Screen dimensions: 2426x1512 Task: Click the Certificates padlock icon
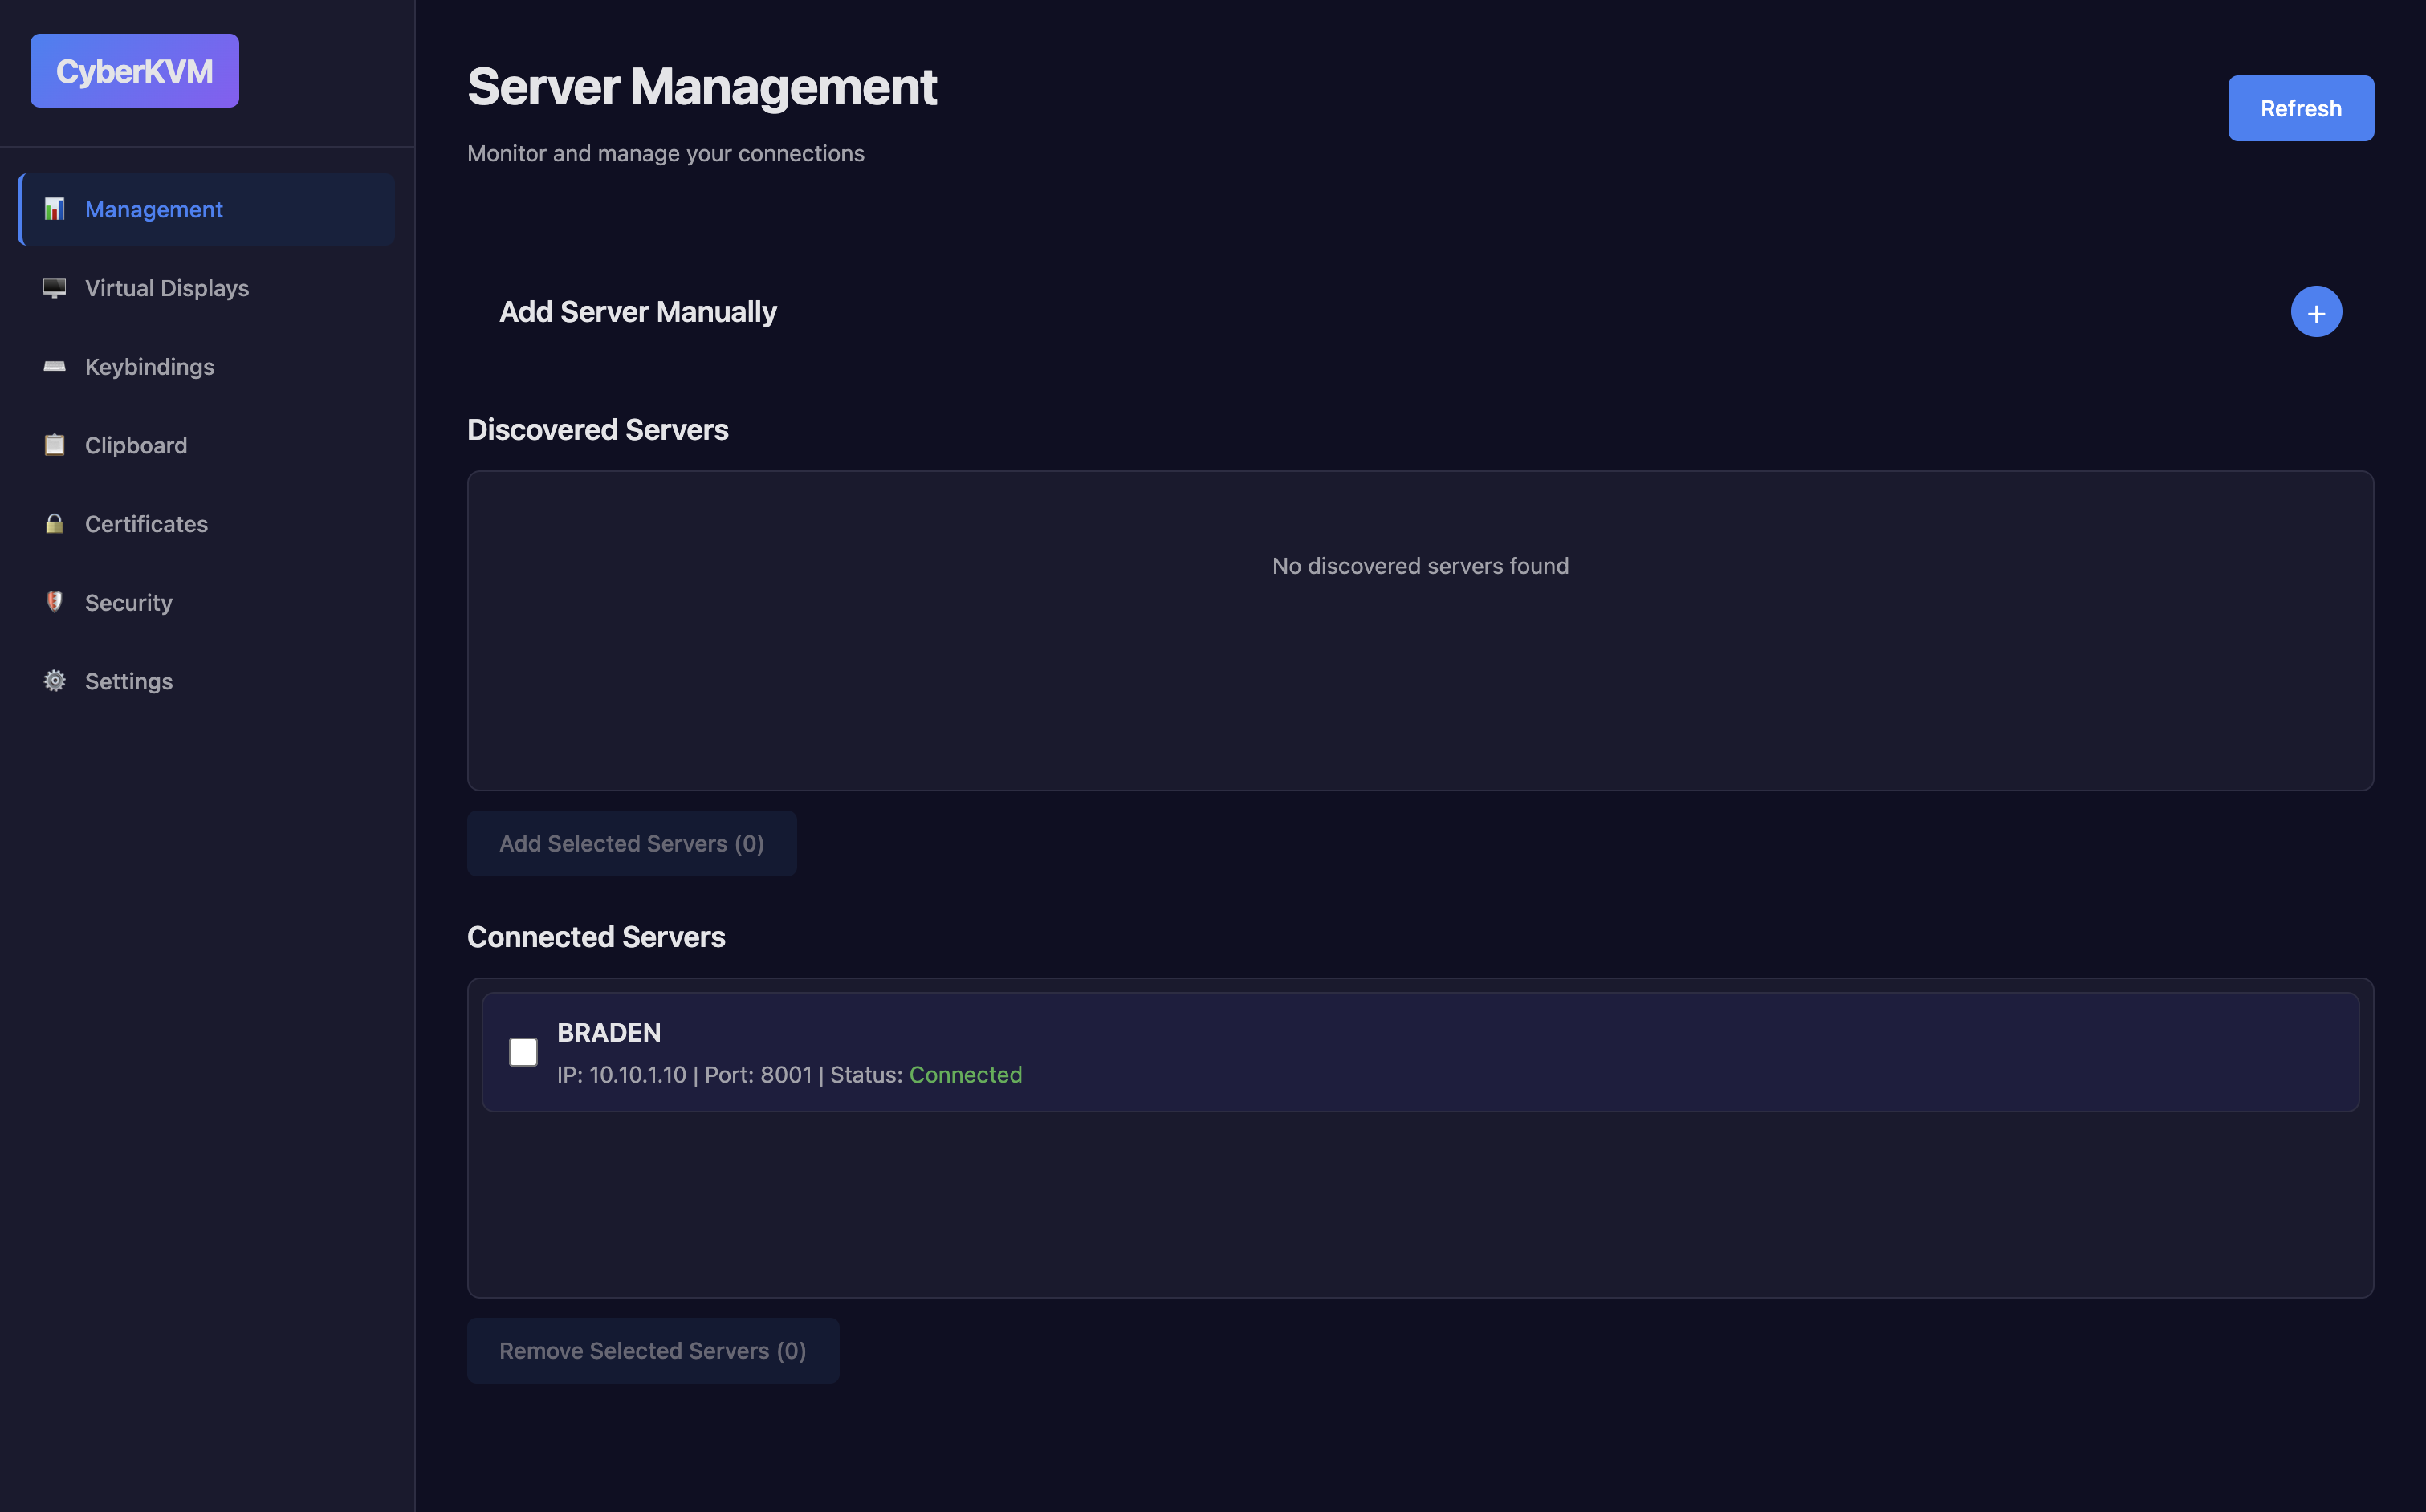55,524
